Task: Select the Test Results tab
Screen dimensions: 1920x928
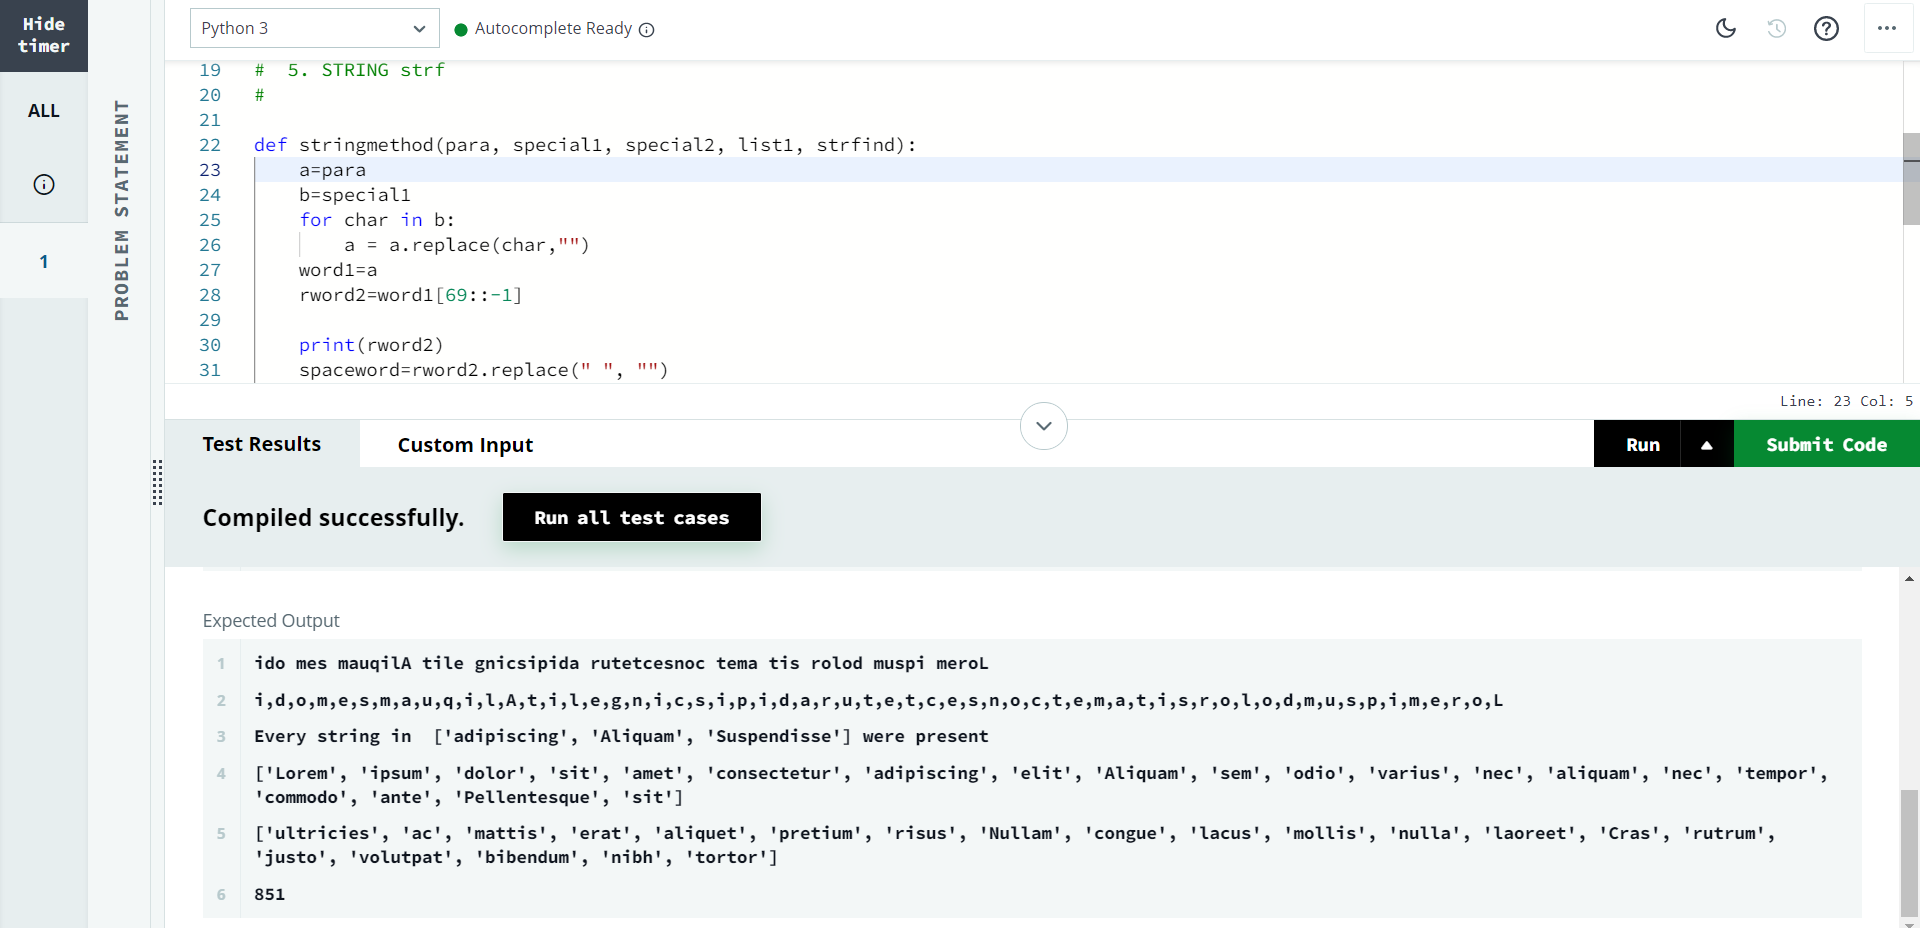Action: point(261,444)
